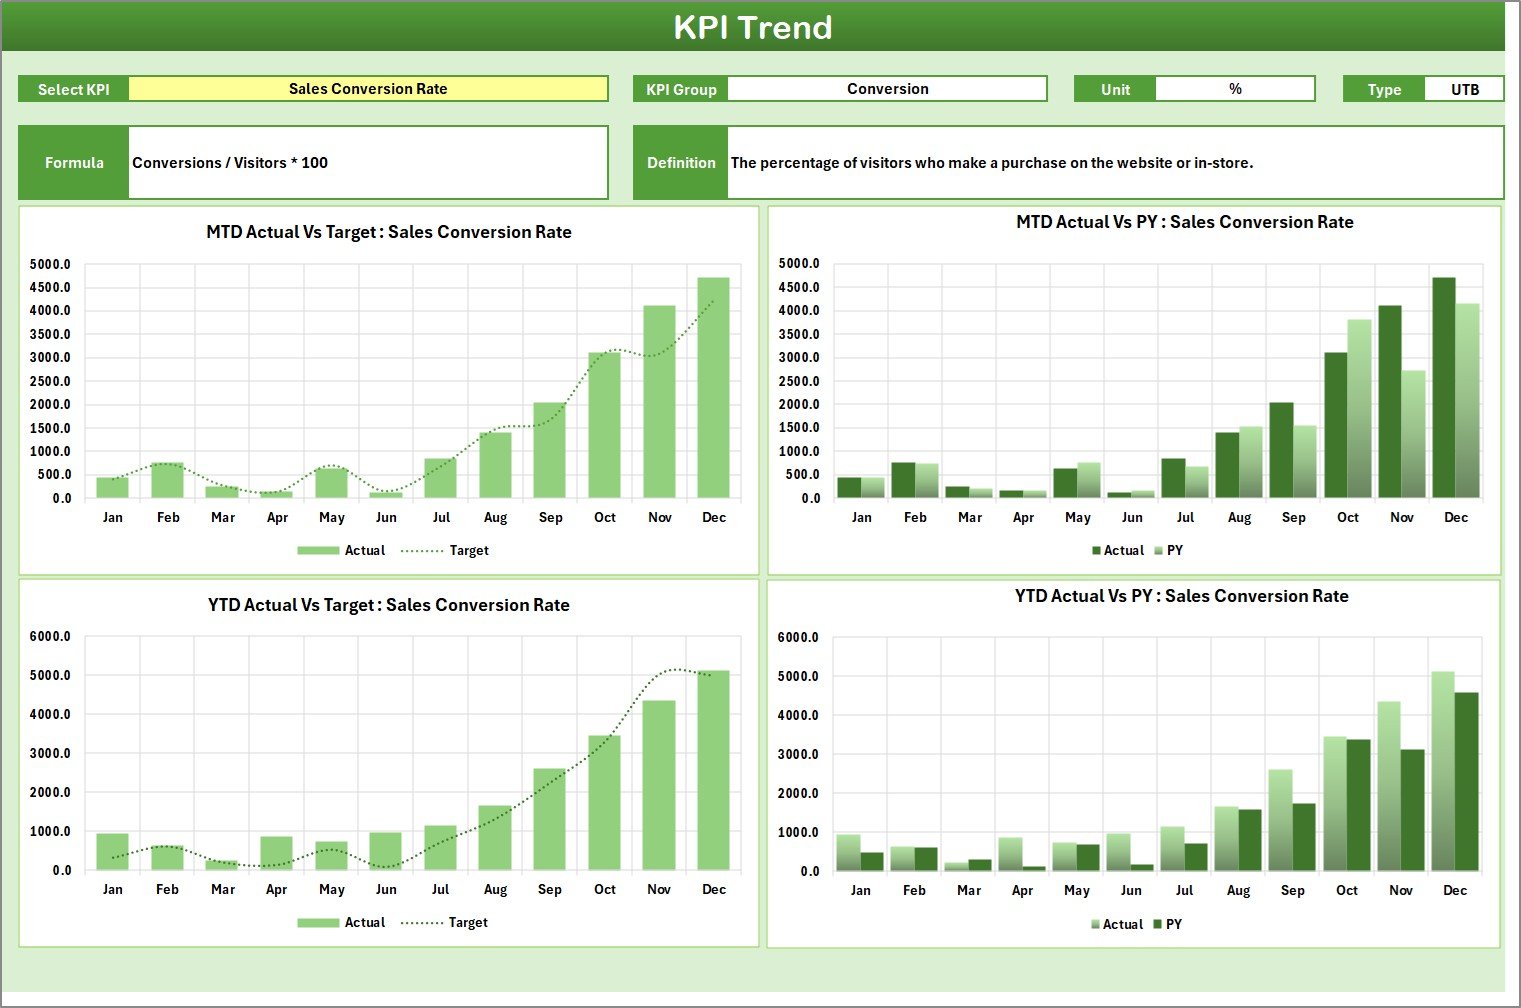Select the 'MTD Actual Vs Target' chart title
Screen dimensions: 1521x1008
coord(389,232)
